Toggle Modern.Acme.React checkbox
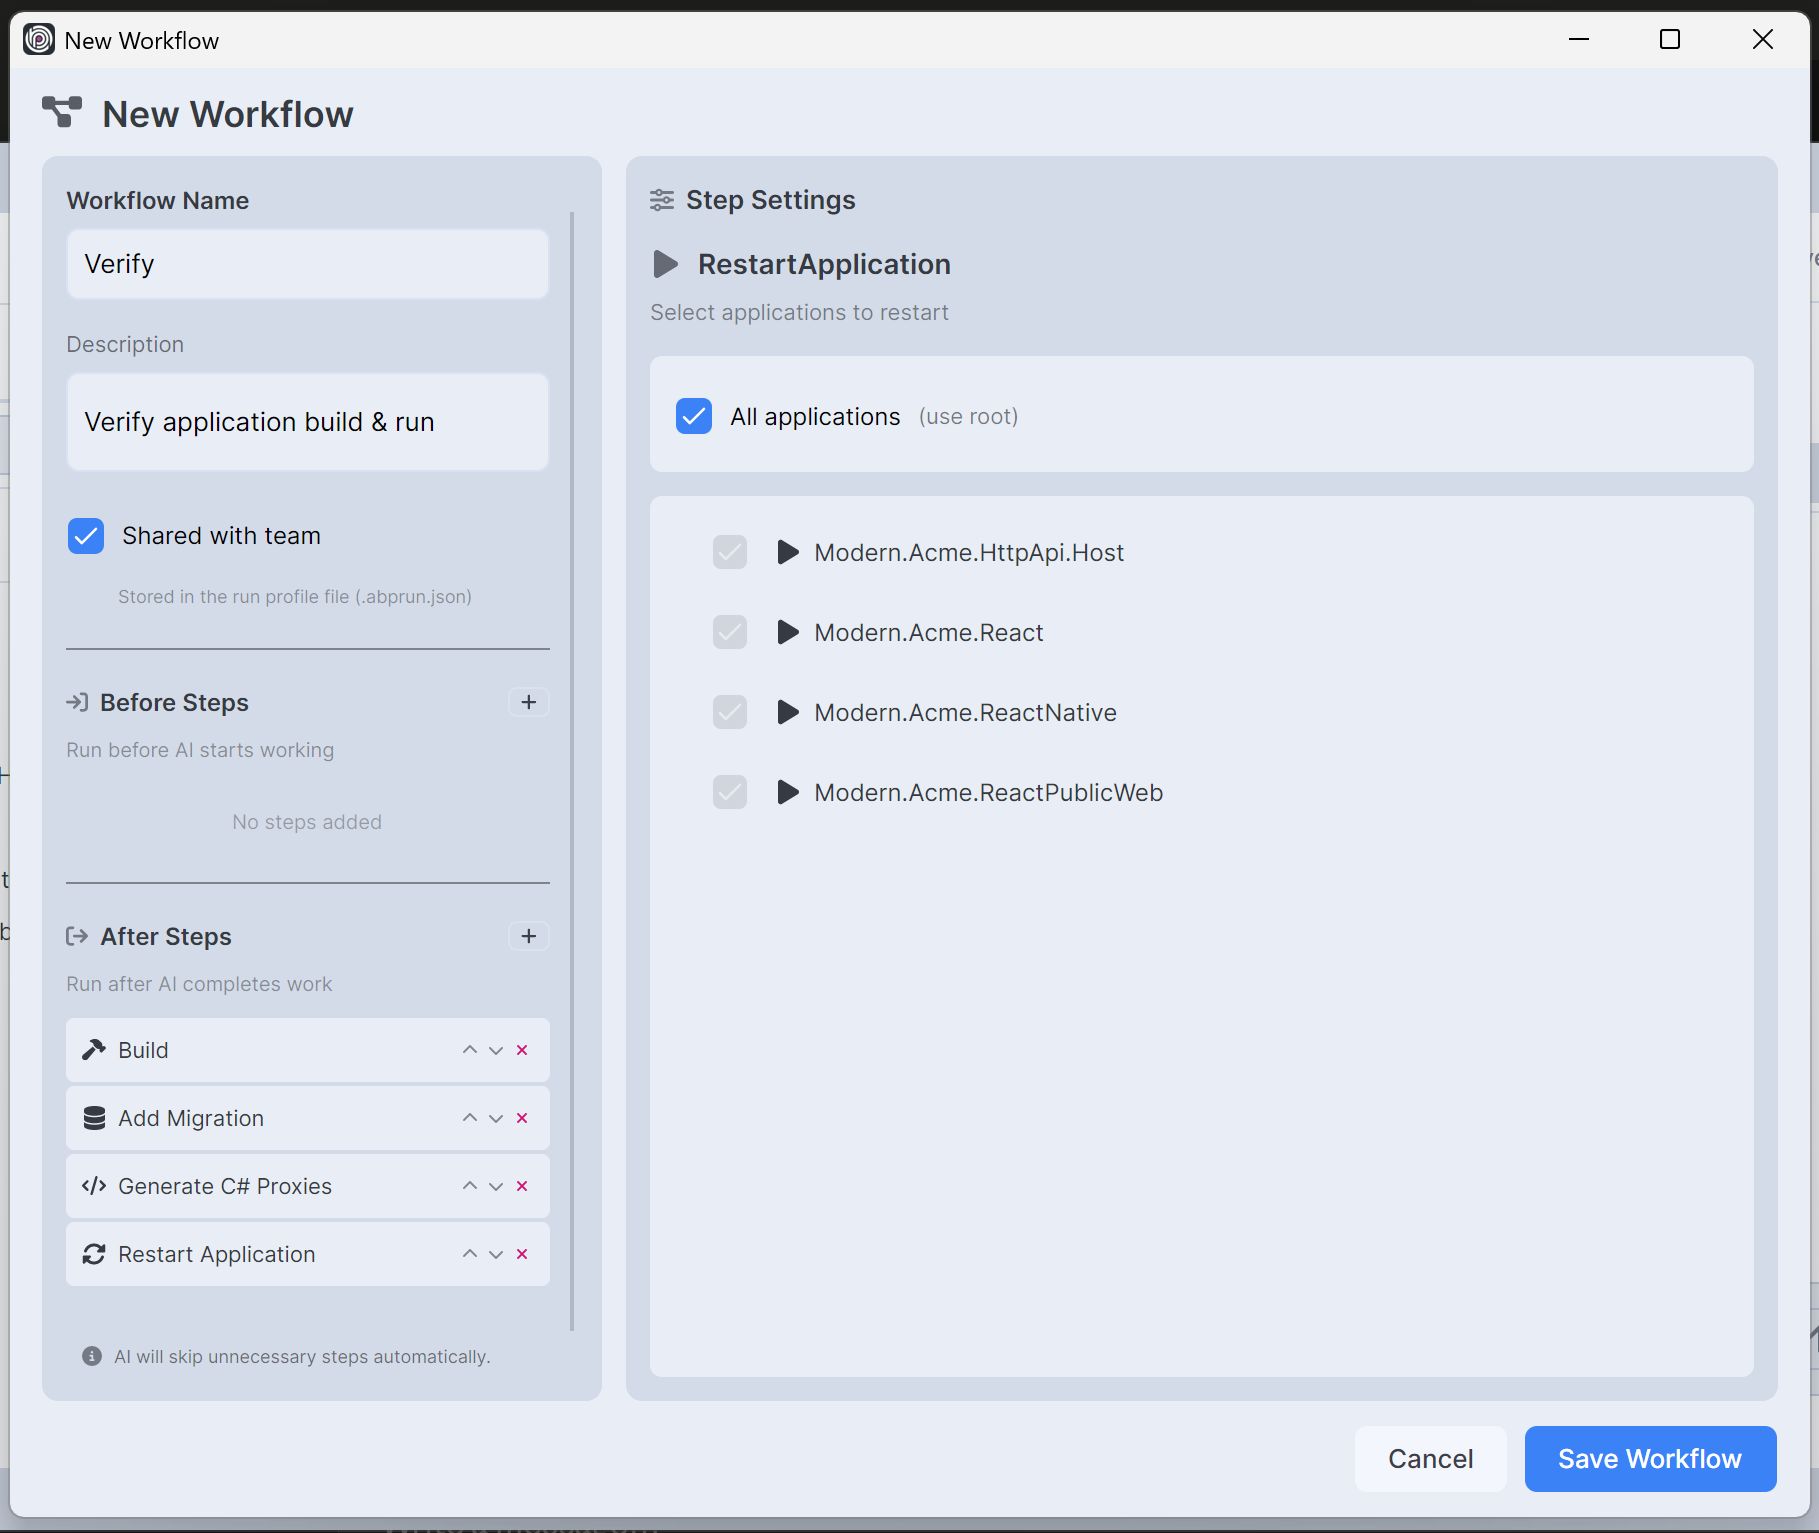This screenshot has height=1533, width=1819. point(730,632)
